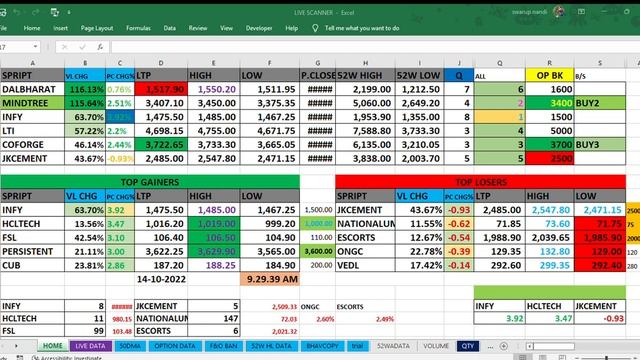The image size is (640, 360).
Task: Click the Save icon in quick access toolbar
Action: pos(2,13)
